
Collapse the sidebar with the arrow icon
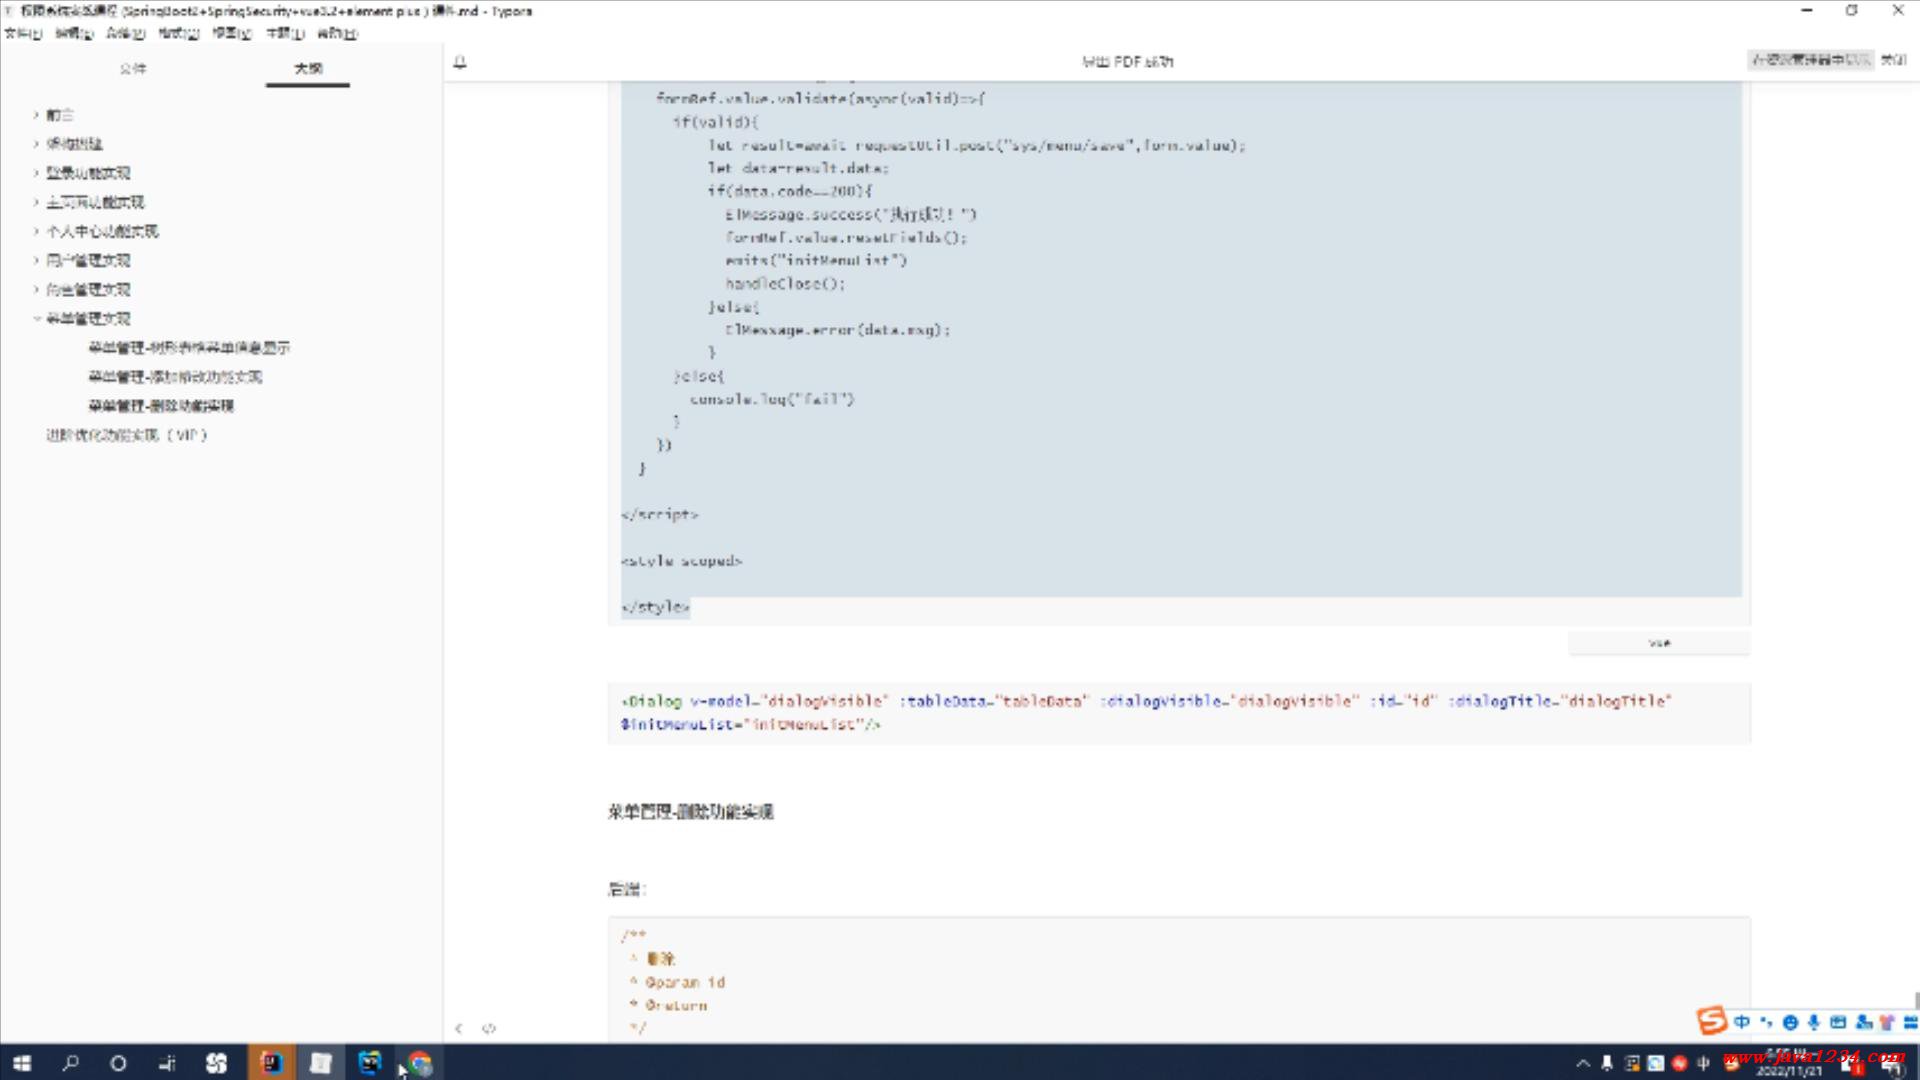[x=459, y=1028]
